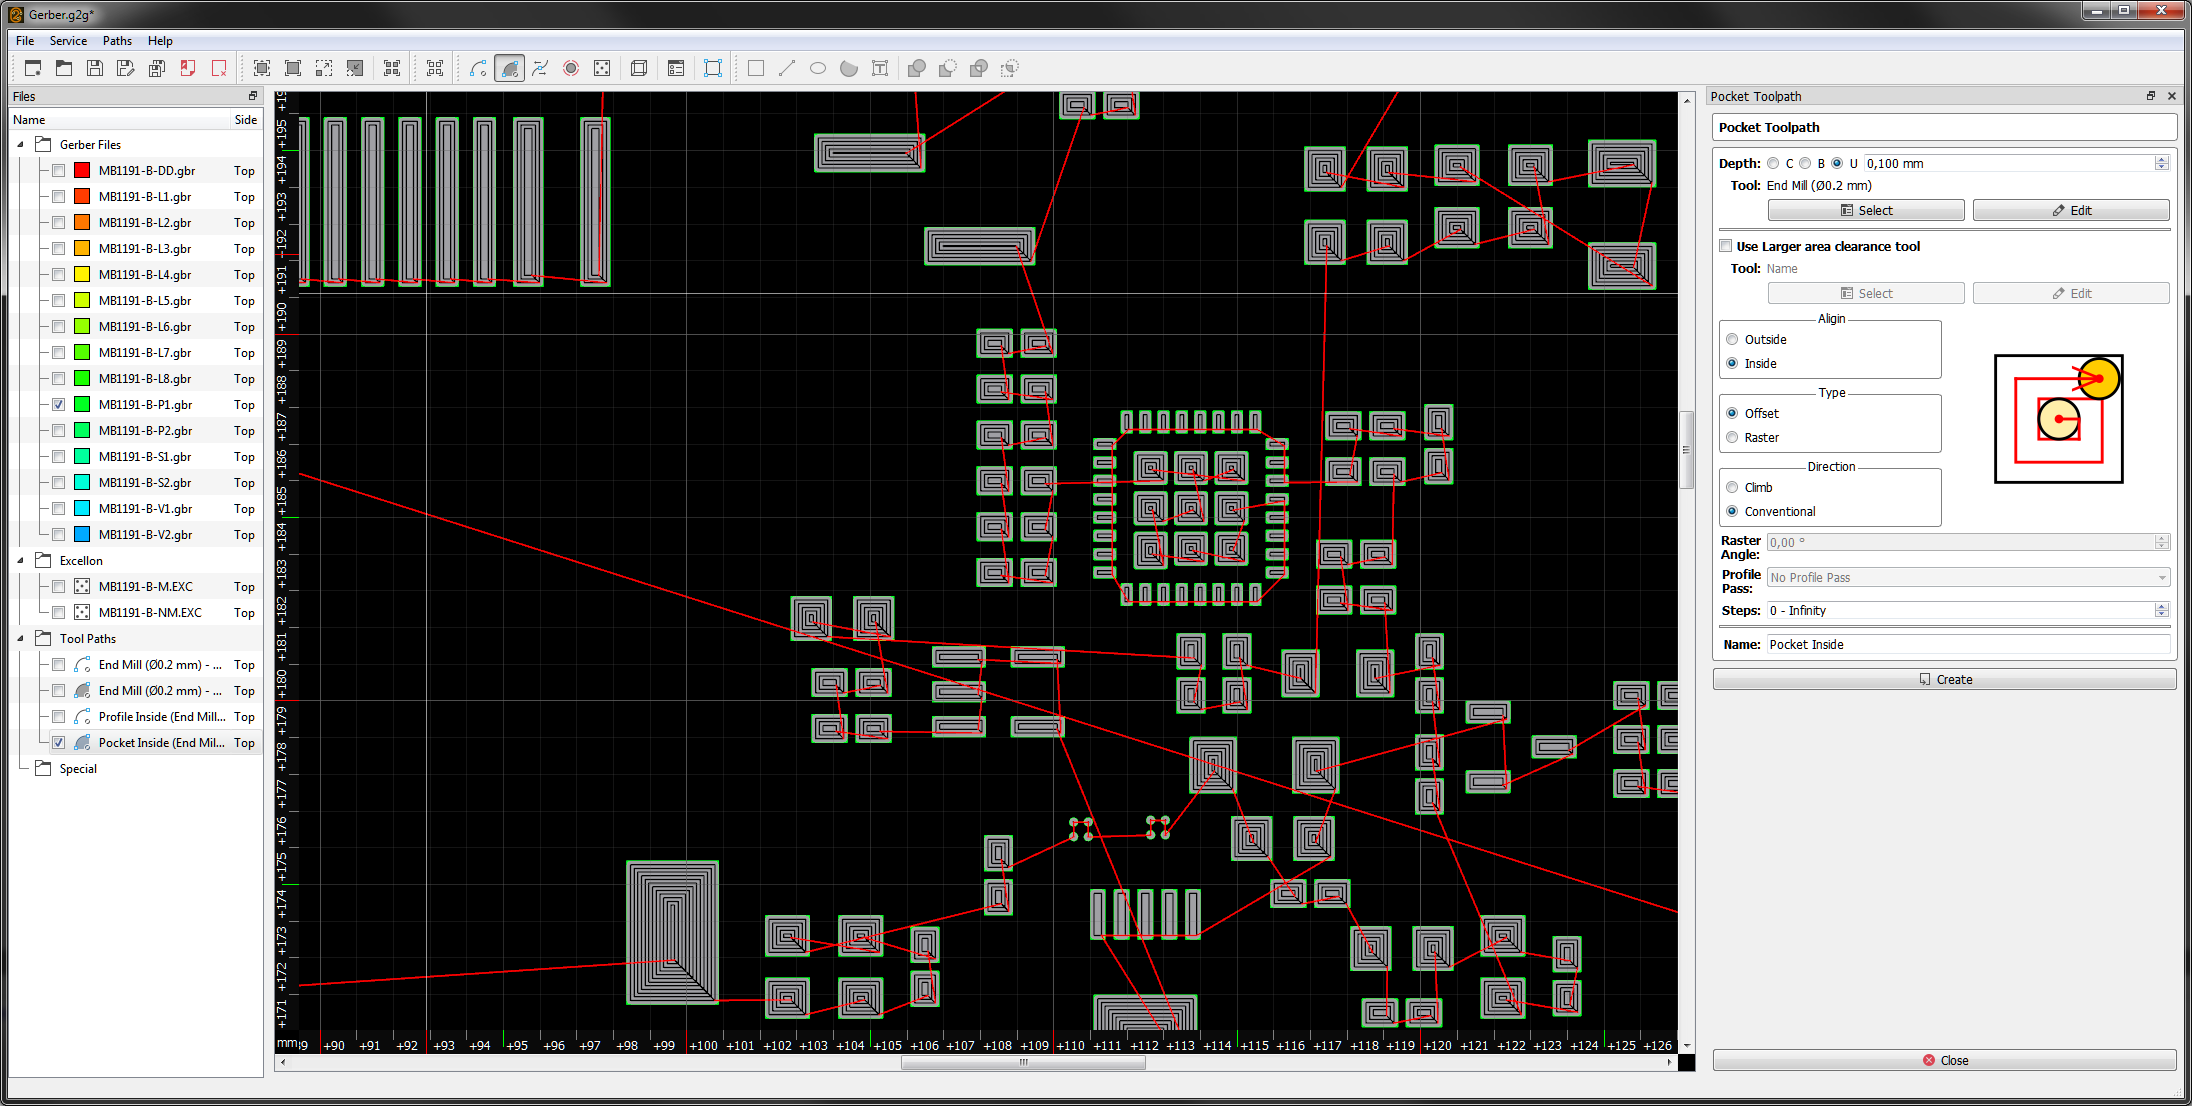Check the MB1191-B-L1.gbr file checkbox
Viewport: 2192px width, 1106px height.
click(x=59, y=197)
